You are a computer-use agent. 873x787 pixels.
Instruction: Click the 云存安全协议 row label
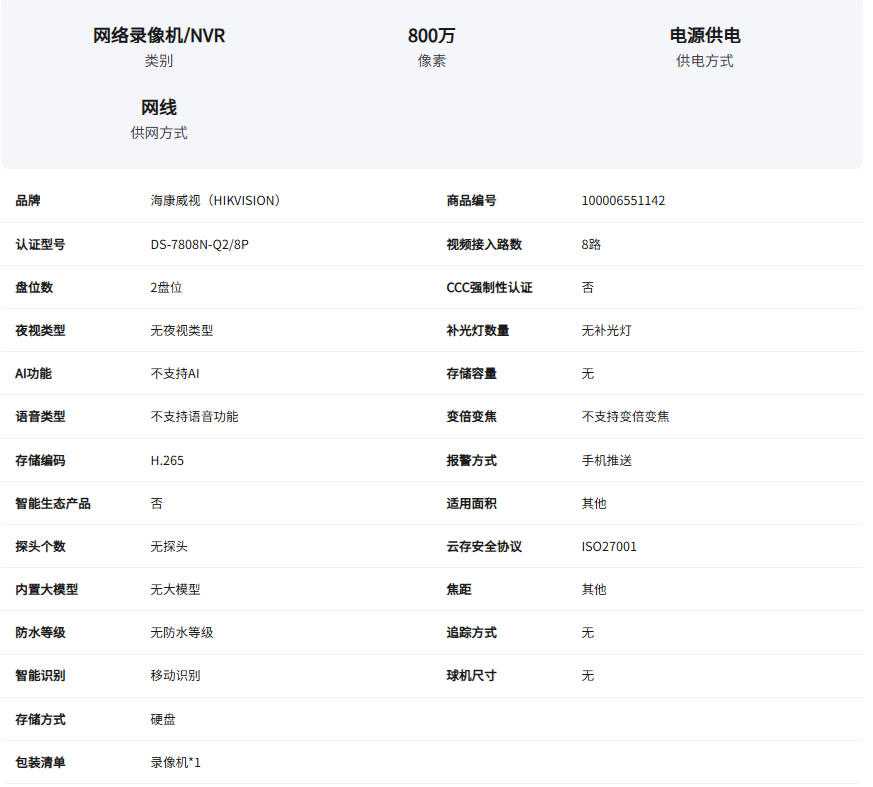coord(484,547)
